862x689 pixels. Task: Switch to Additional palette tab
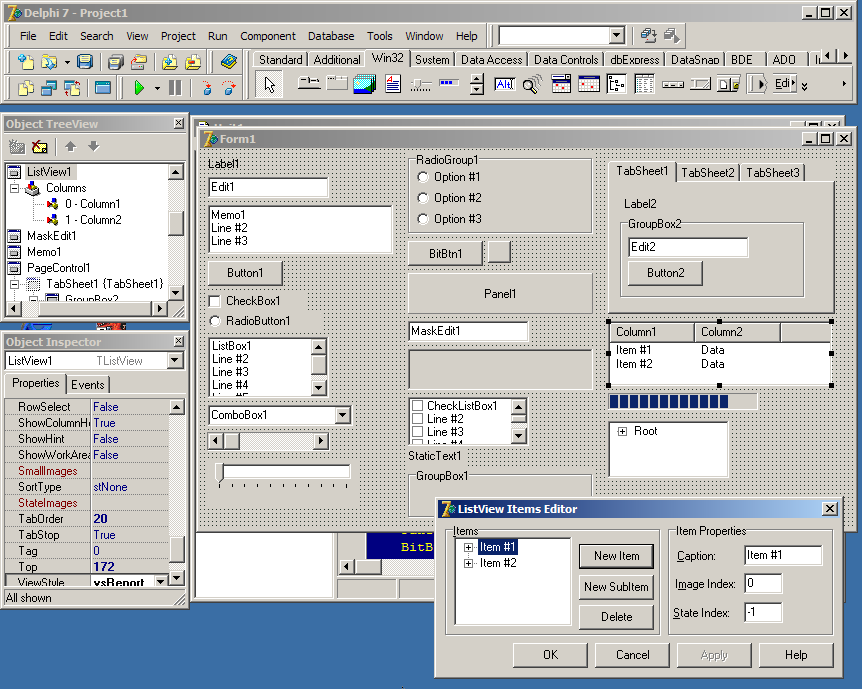point(337,59)
